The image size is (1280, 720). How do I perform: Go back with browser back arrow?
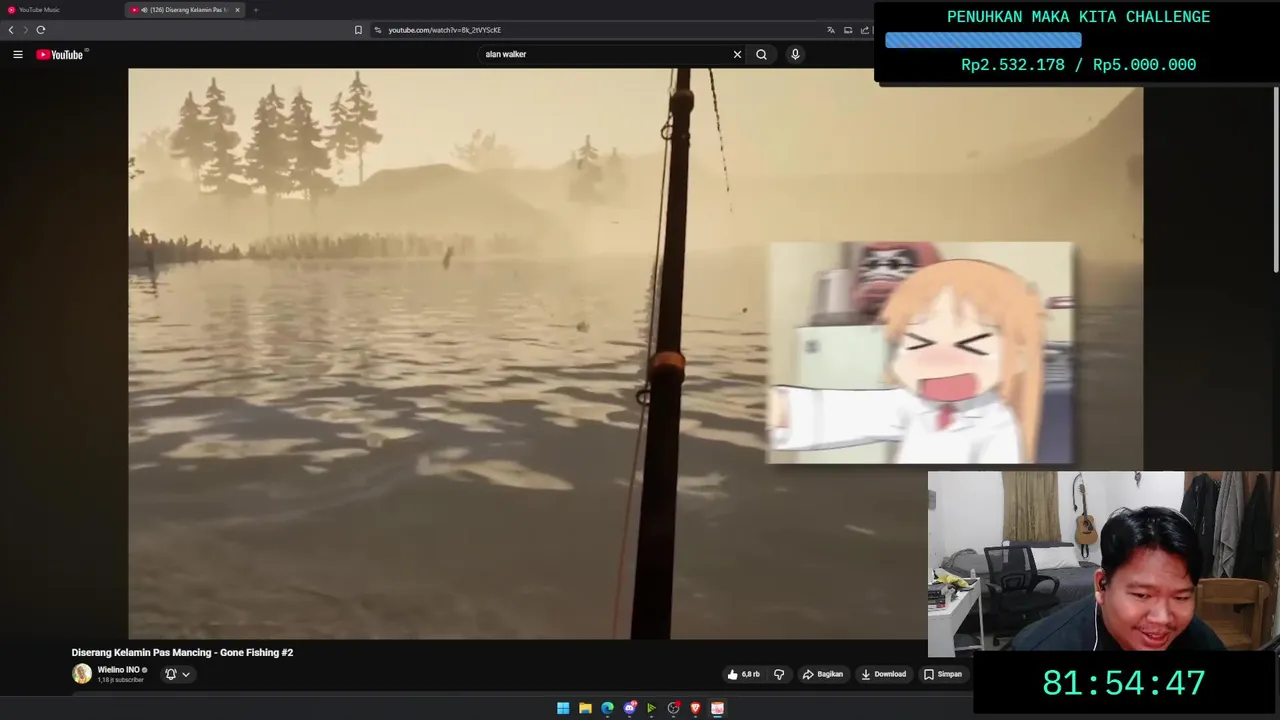[11, 30]
